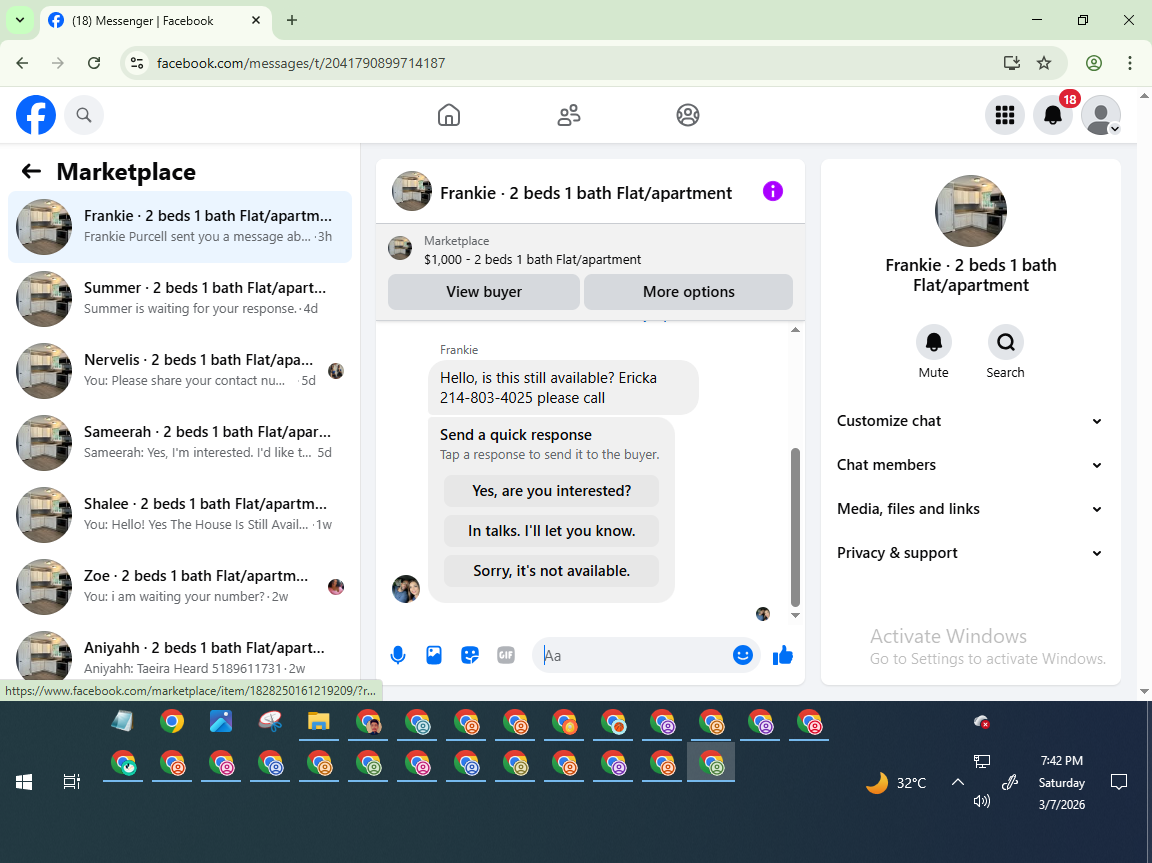Image resolution: width=1152 pixels, height=863 pixels.
Task: Open Task View on taskbar
Action: pyautogui.click(x=71, y=782)
